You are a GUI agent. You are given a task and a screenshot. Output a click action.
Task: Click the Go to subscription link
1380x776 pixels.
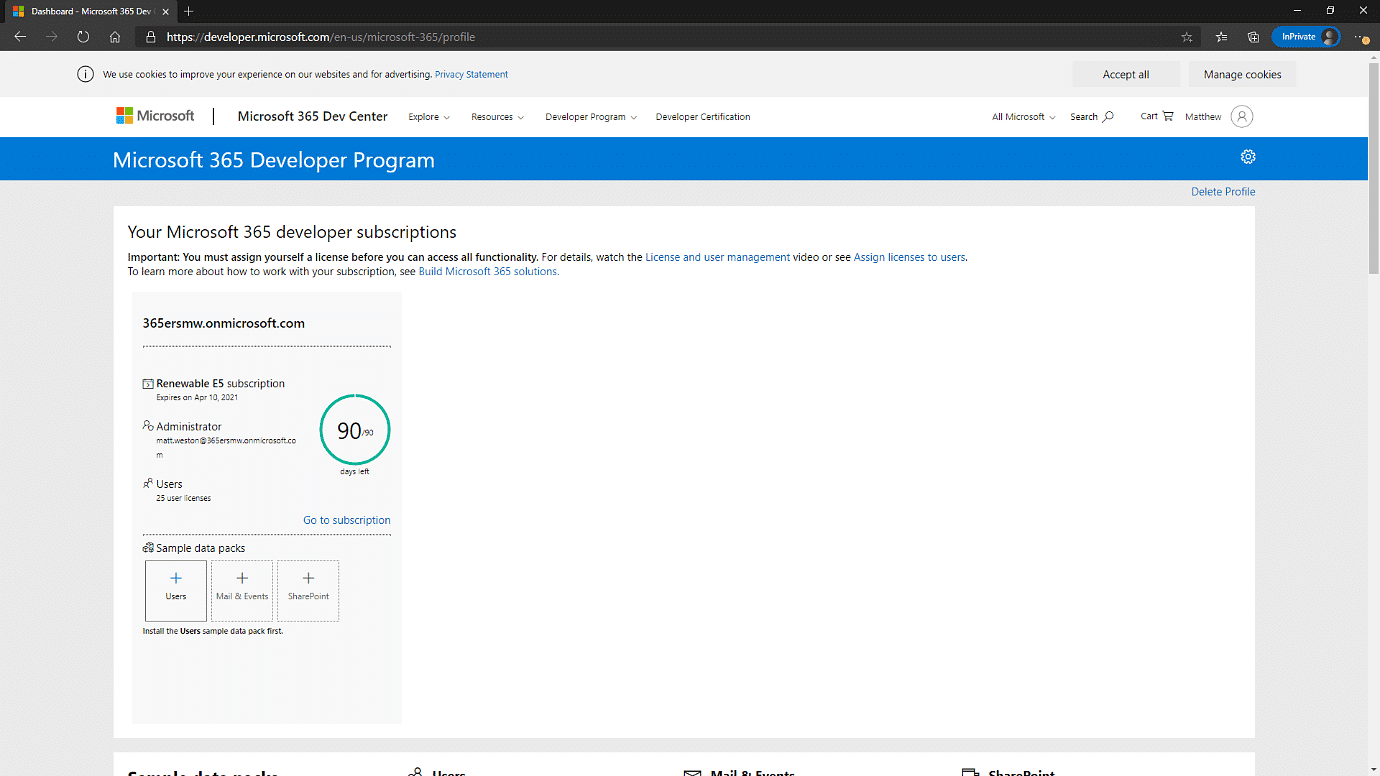coord(346,520)
